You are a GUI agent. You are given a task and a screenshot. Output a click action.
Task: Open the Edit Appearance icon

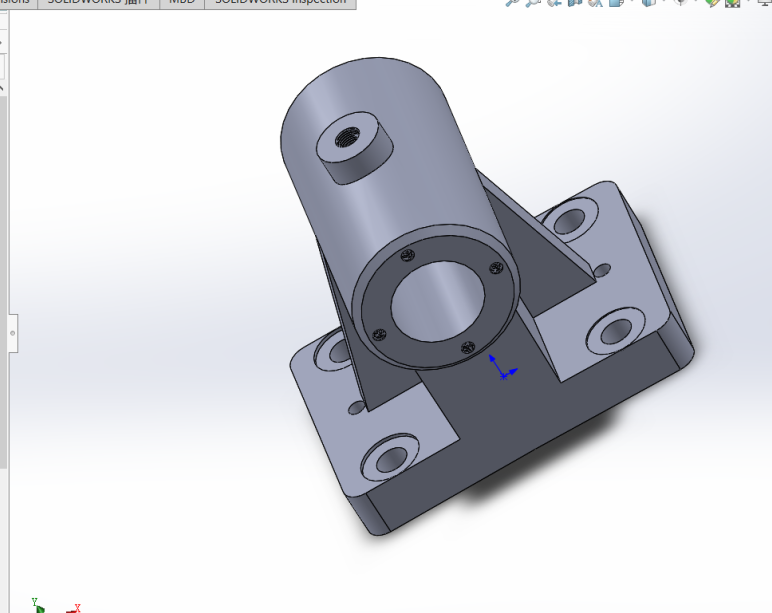click(x=712, y=2)
